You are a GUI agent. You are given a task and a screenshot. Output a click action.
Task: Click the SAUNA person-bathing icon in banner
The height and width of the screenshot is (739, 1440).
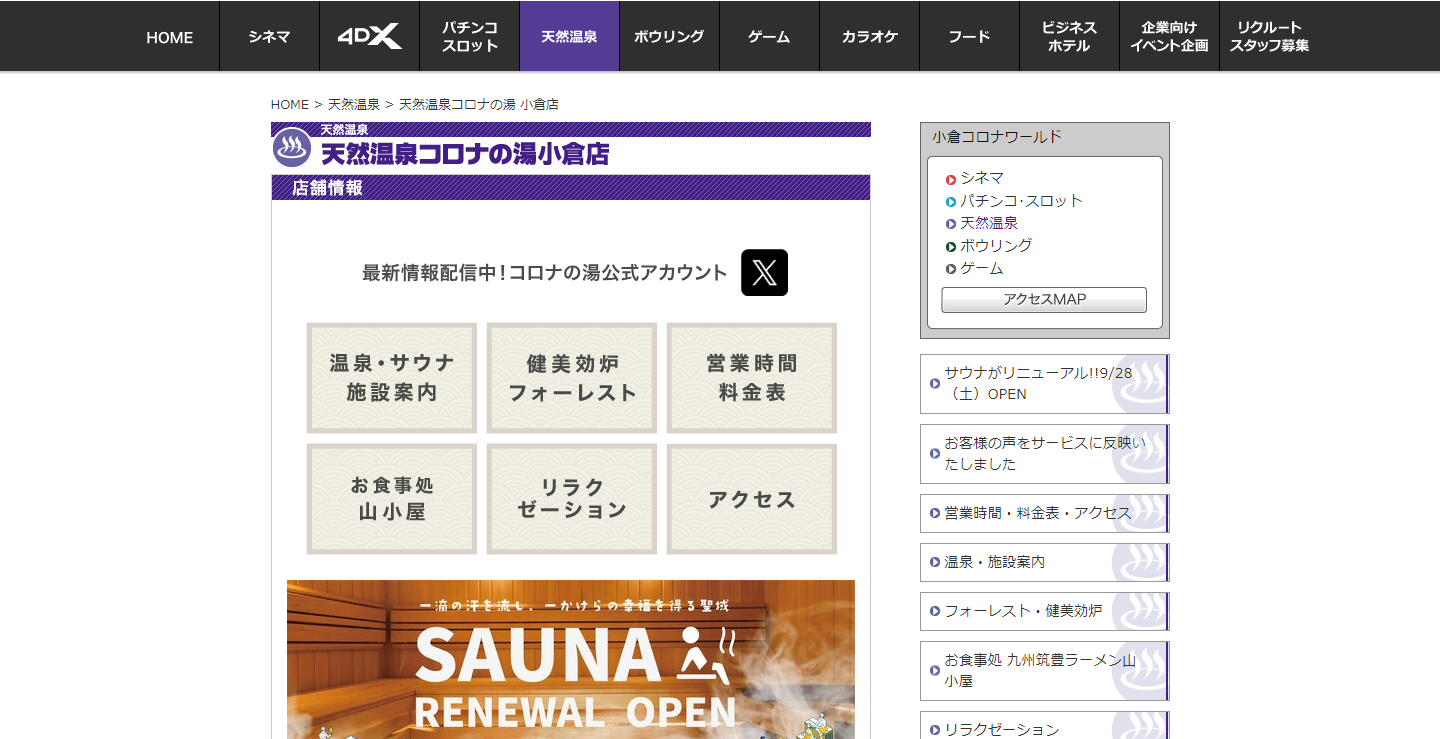[707, 654]
